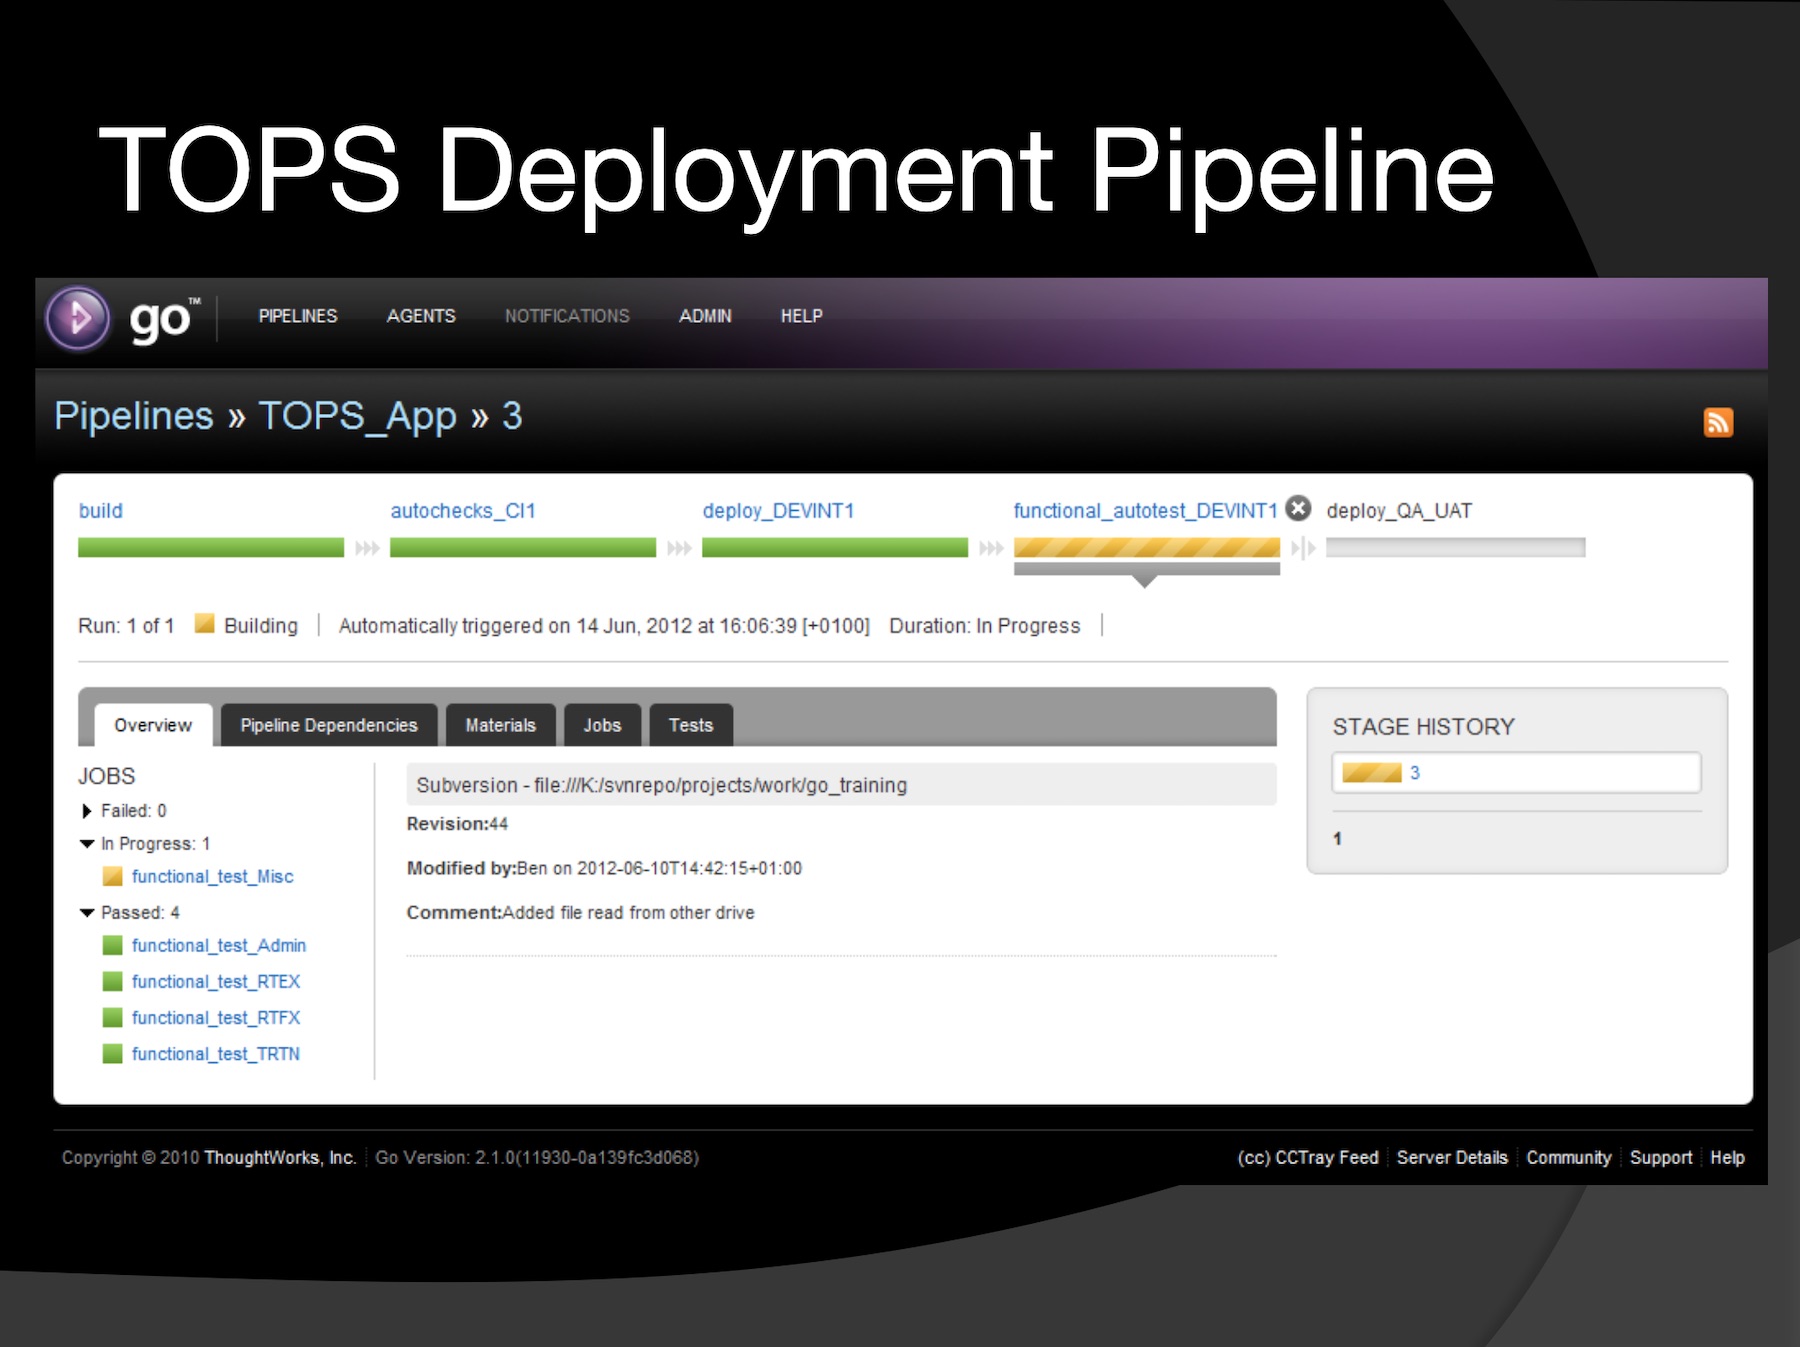This screenshot has height=1347, width=1800.
Task: Click green status icon of functional_test_TRTN
Action: tap(112, 1053)
